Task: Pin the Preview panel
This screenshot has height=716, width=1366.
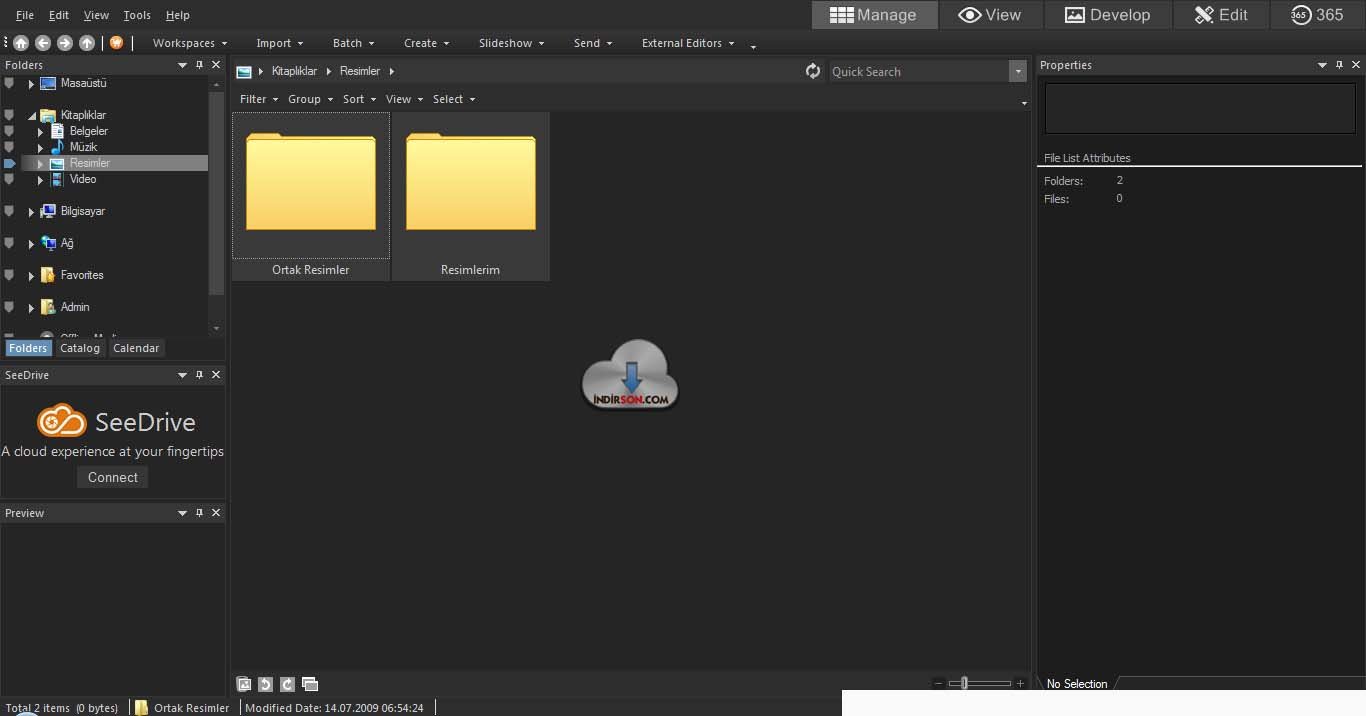Action: 199,513
